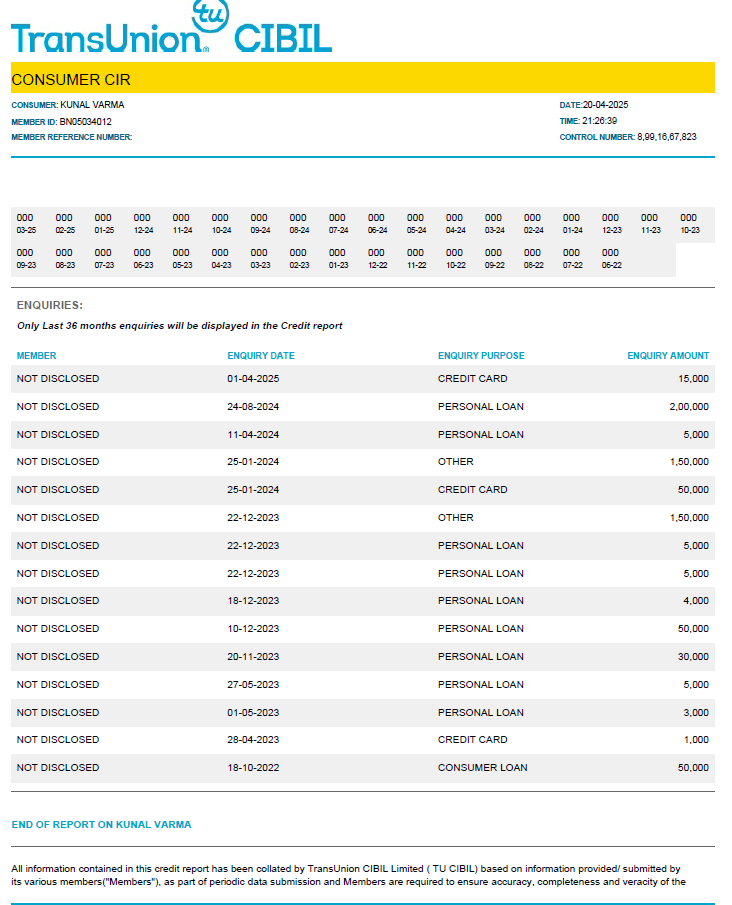The image size is (732, 905).
Task: Select enquiry date 10-12-2023
Action: tap(253, 629)
